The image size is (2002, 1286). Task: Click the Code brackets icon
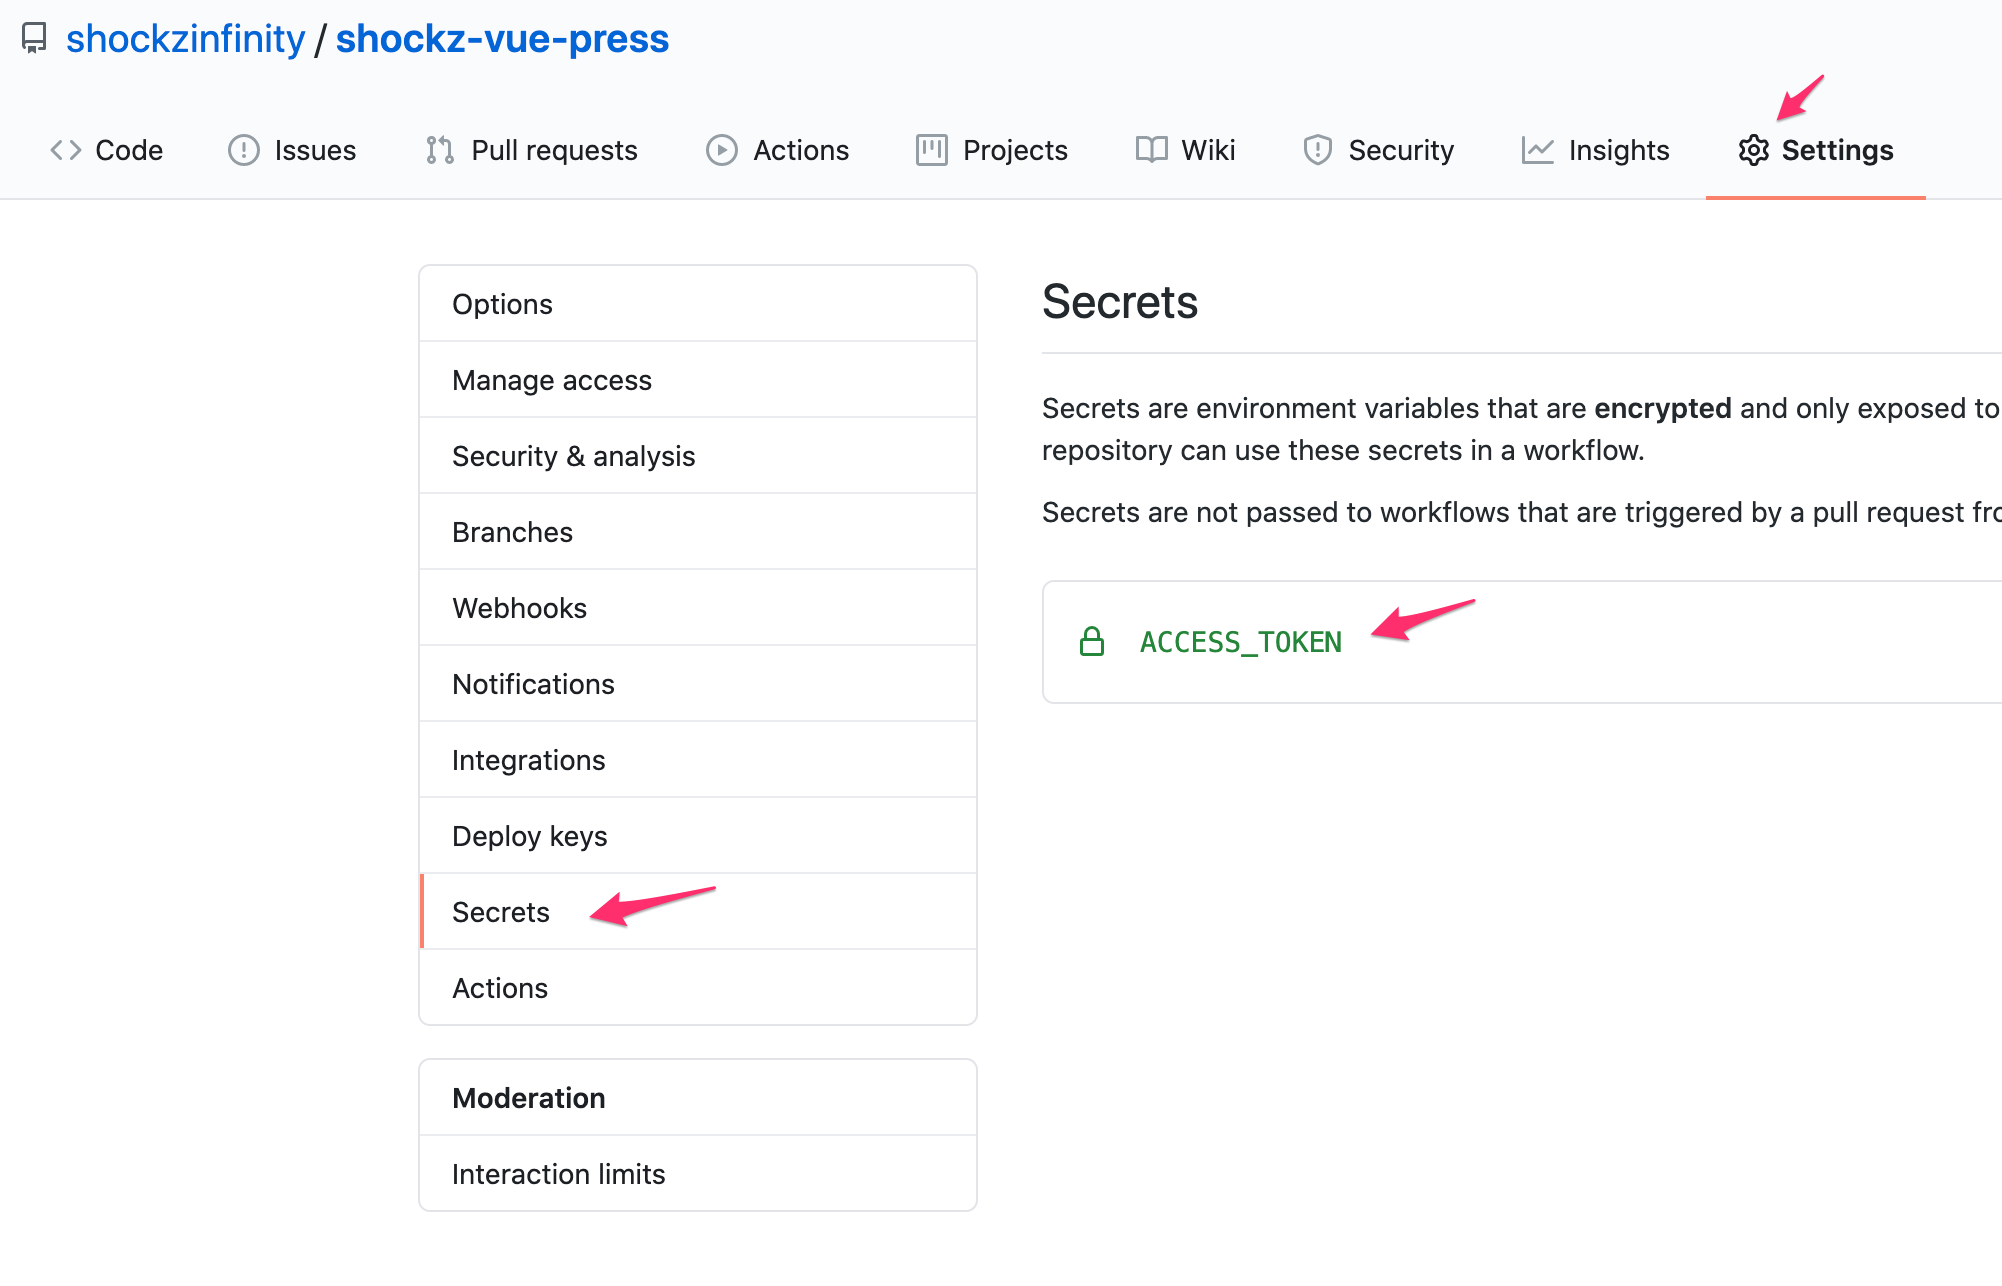tap(66, 150)
